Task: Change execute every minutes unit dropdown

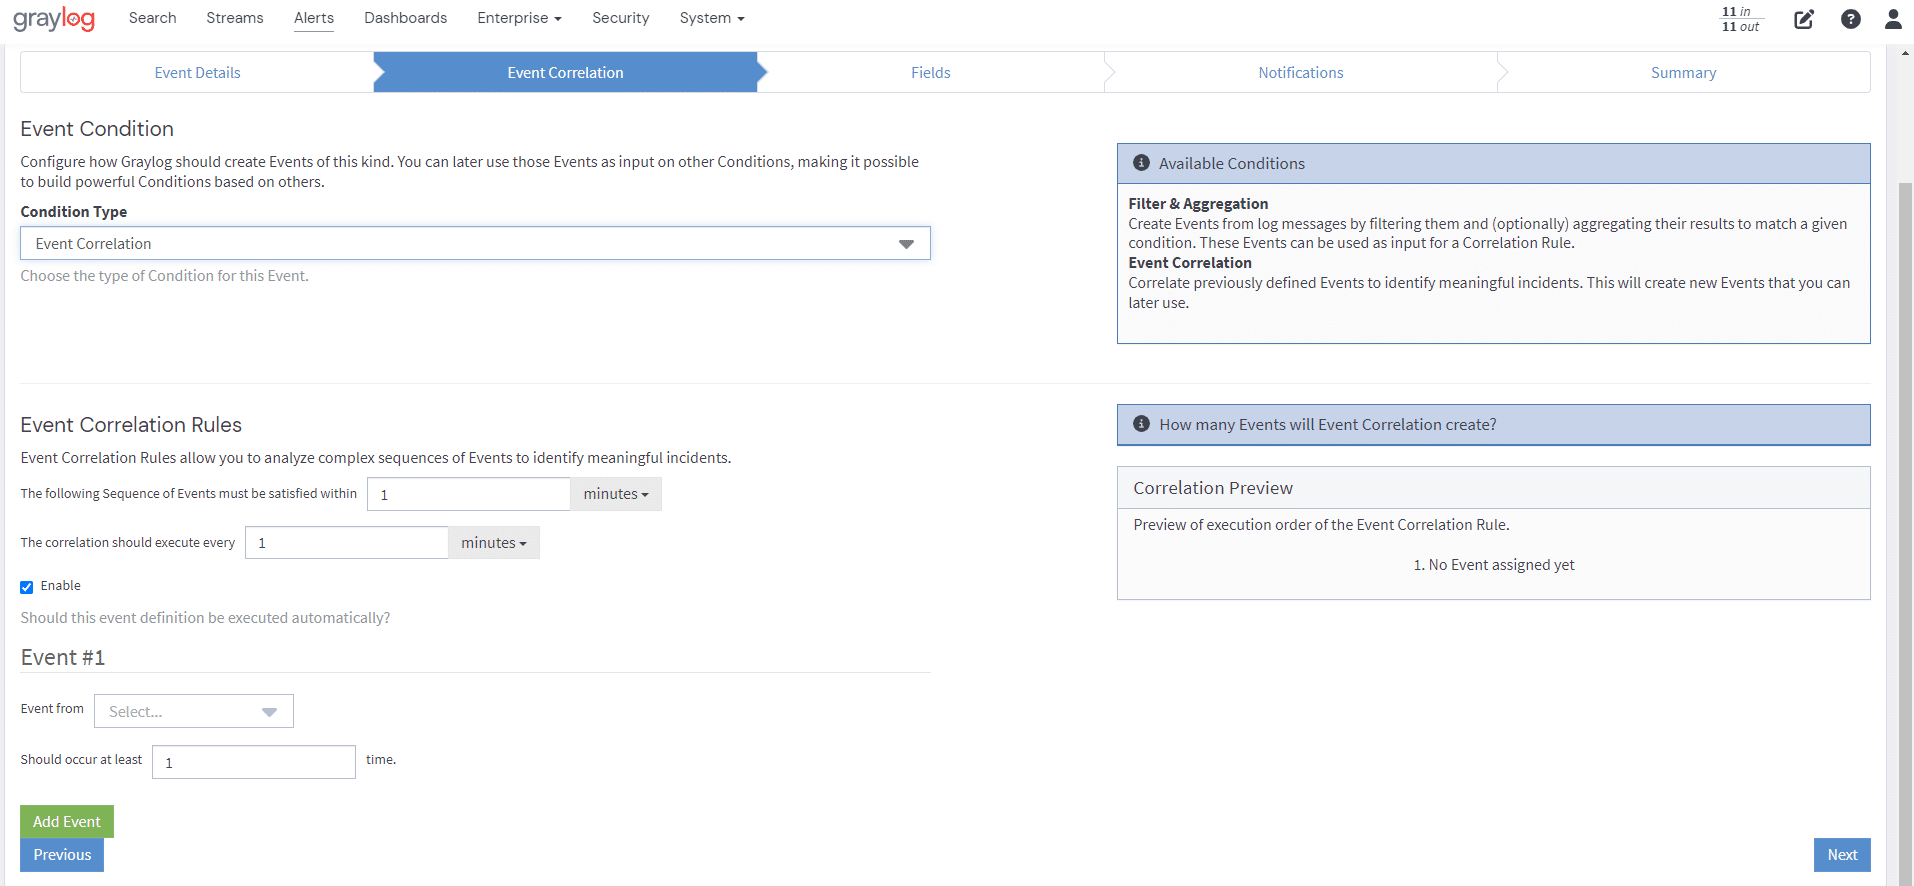Action: click(493, 543)
